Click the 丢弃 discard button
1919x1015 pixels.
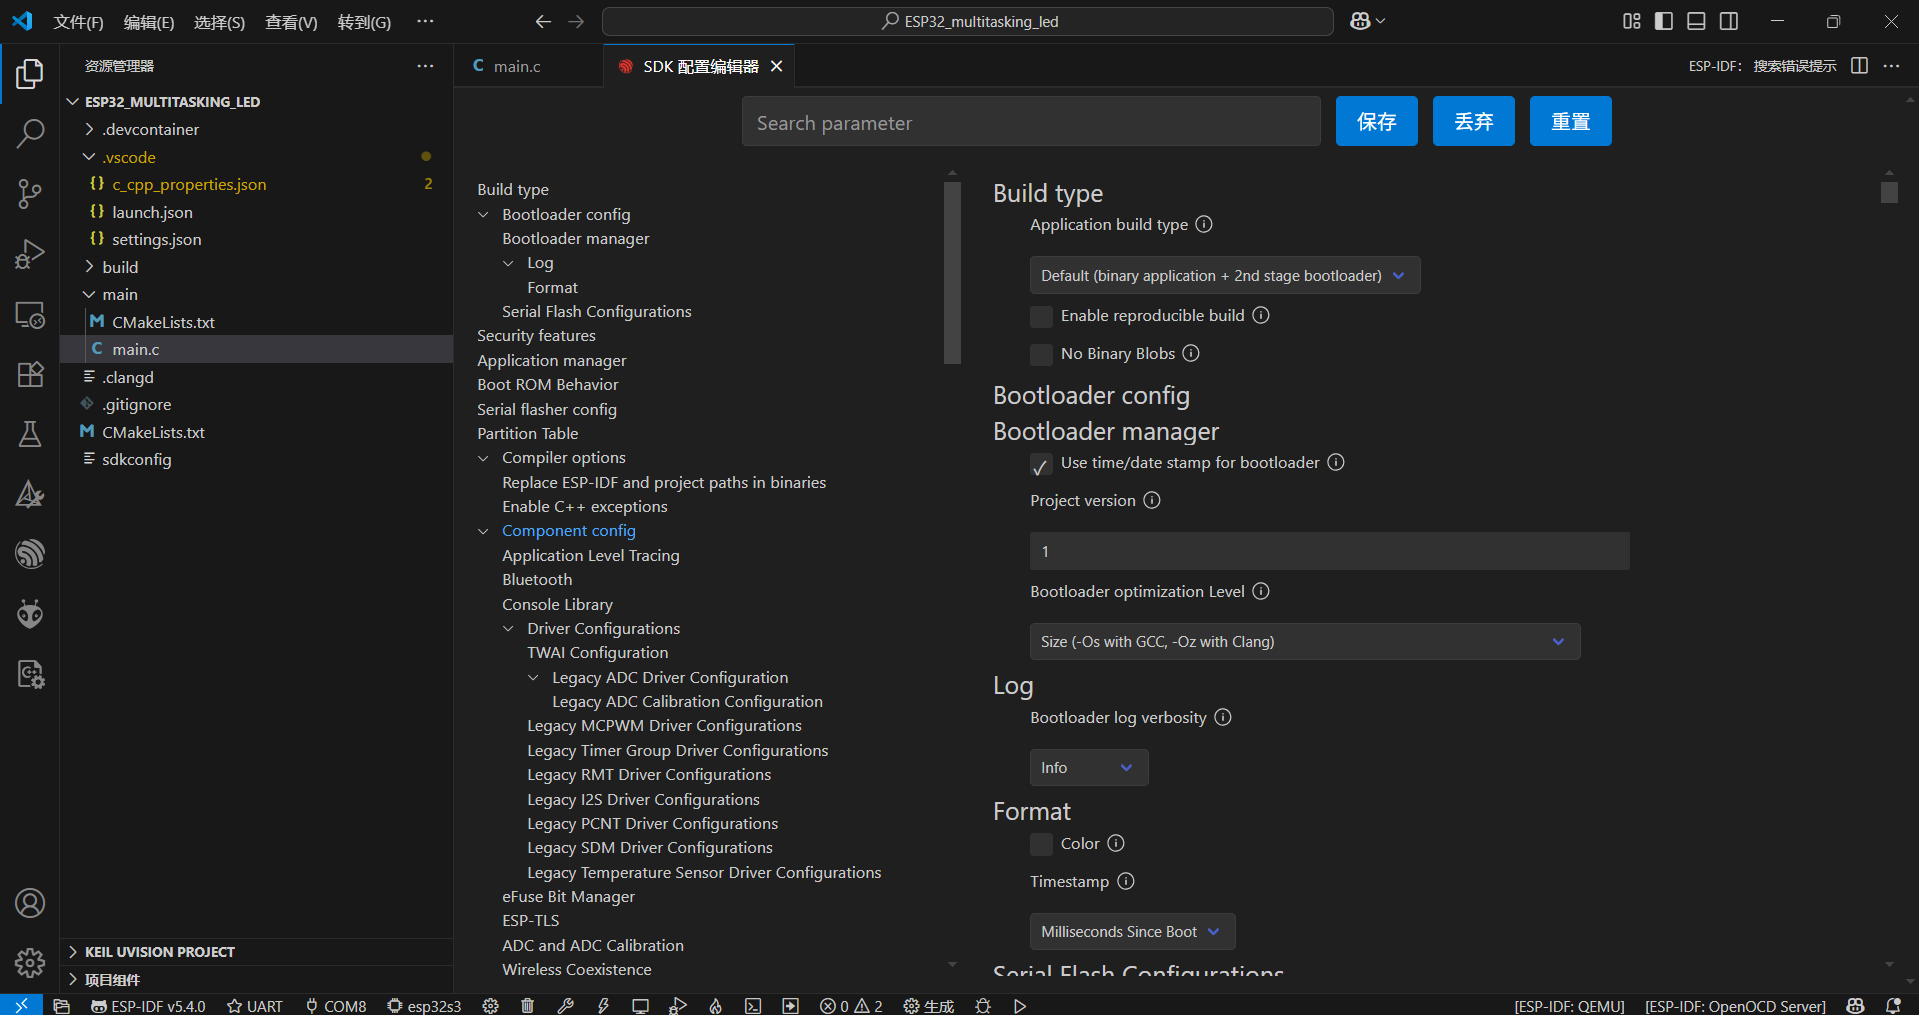1474,122
